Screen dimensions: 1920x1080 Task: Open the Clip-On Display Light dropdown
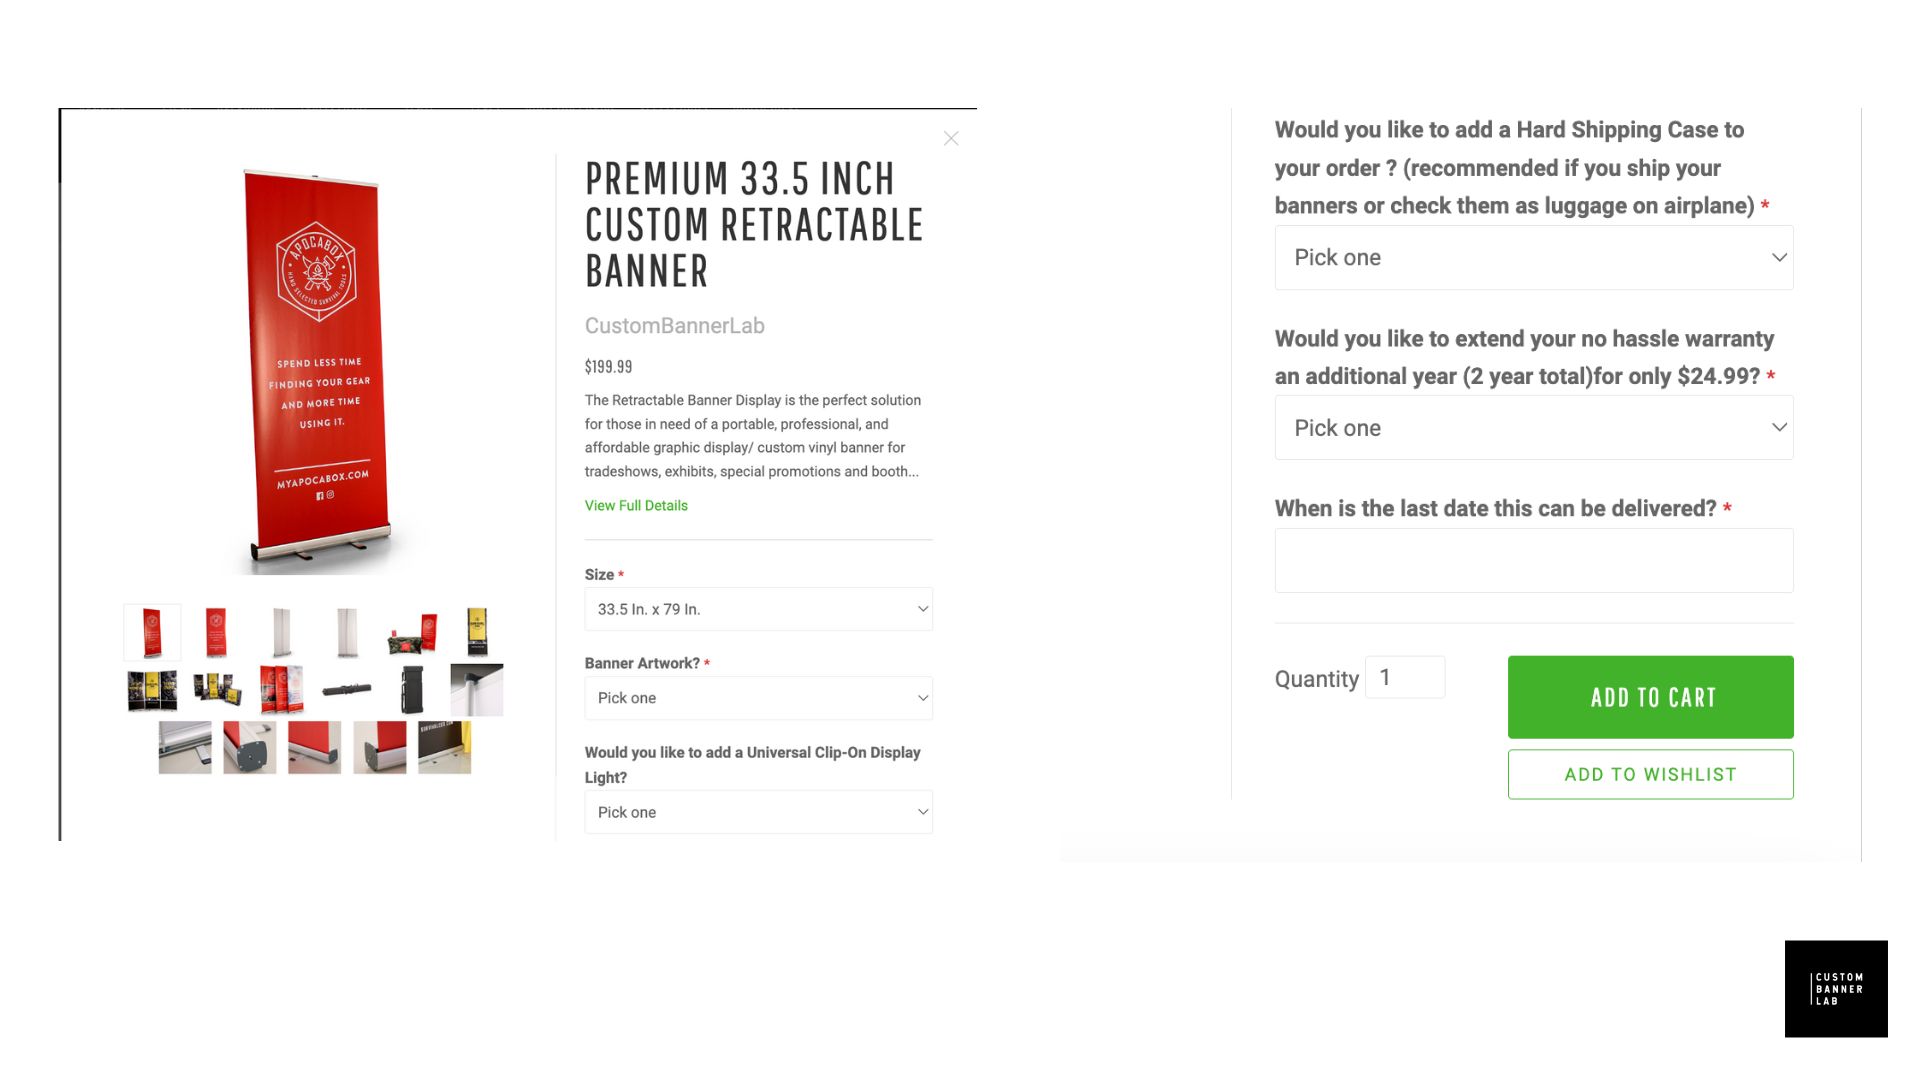tap(758, 812)
